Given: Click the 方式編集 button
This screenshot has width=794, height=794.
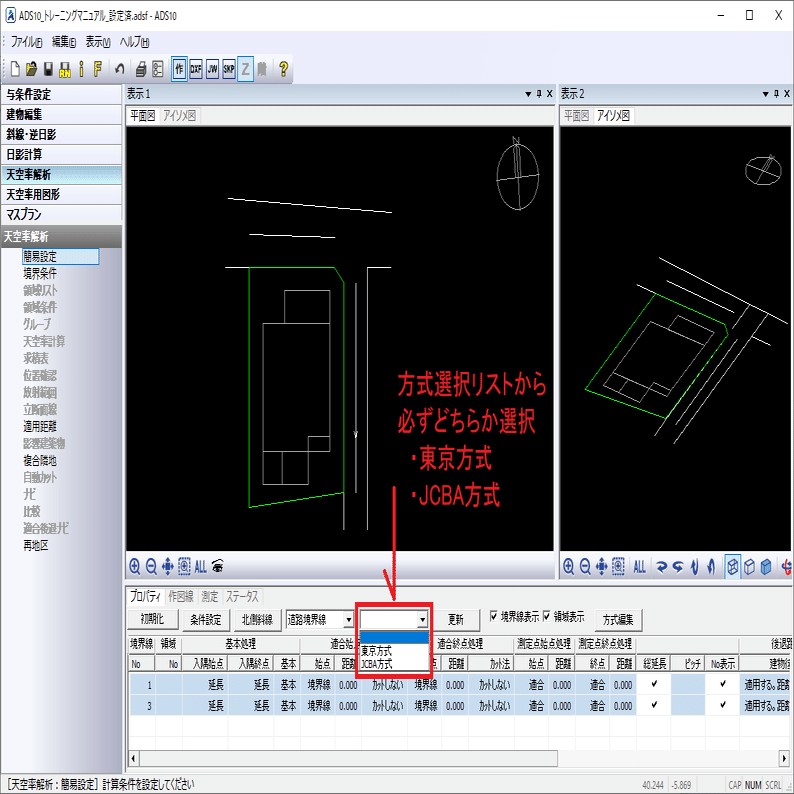Looking at the screenshot, I should (618, 620).
